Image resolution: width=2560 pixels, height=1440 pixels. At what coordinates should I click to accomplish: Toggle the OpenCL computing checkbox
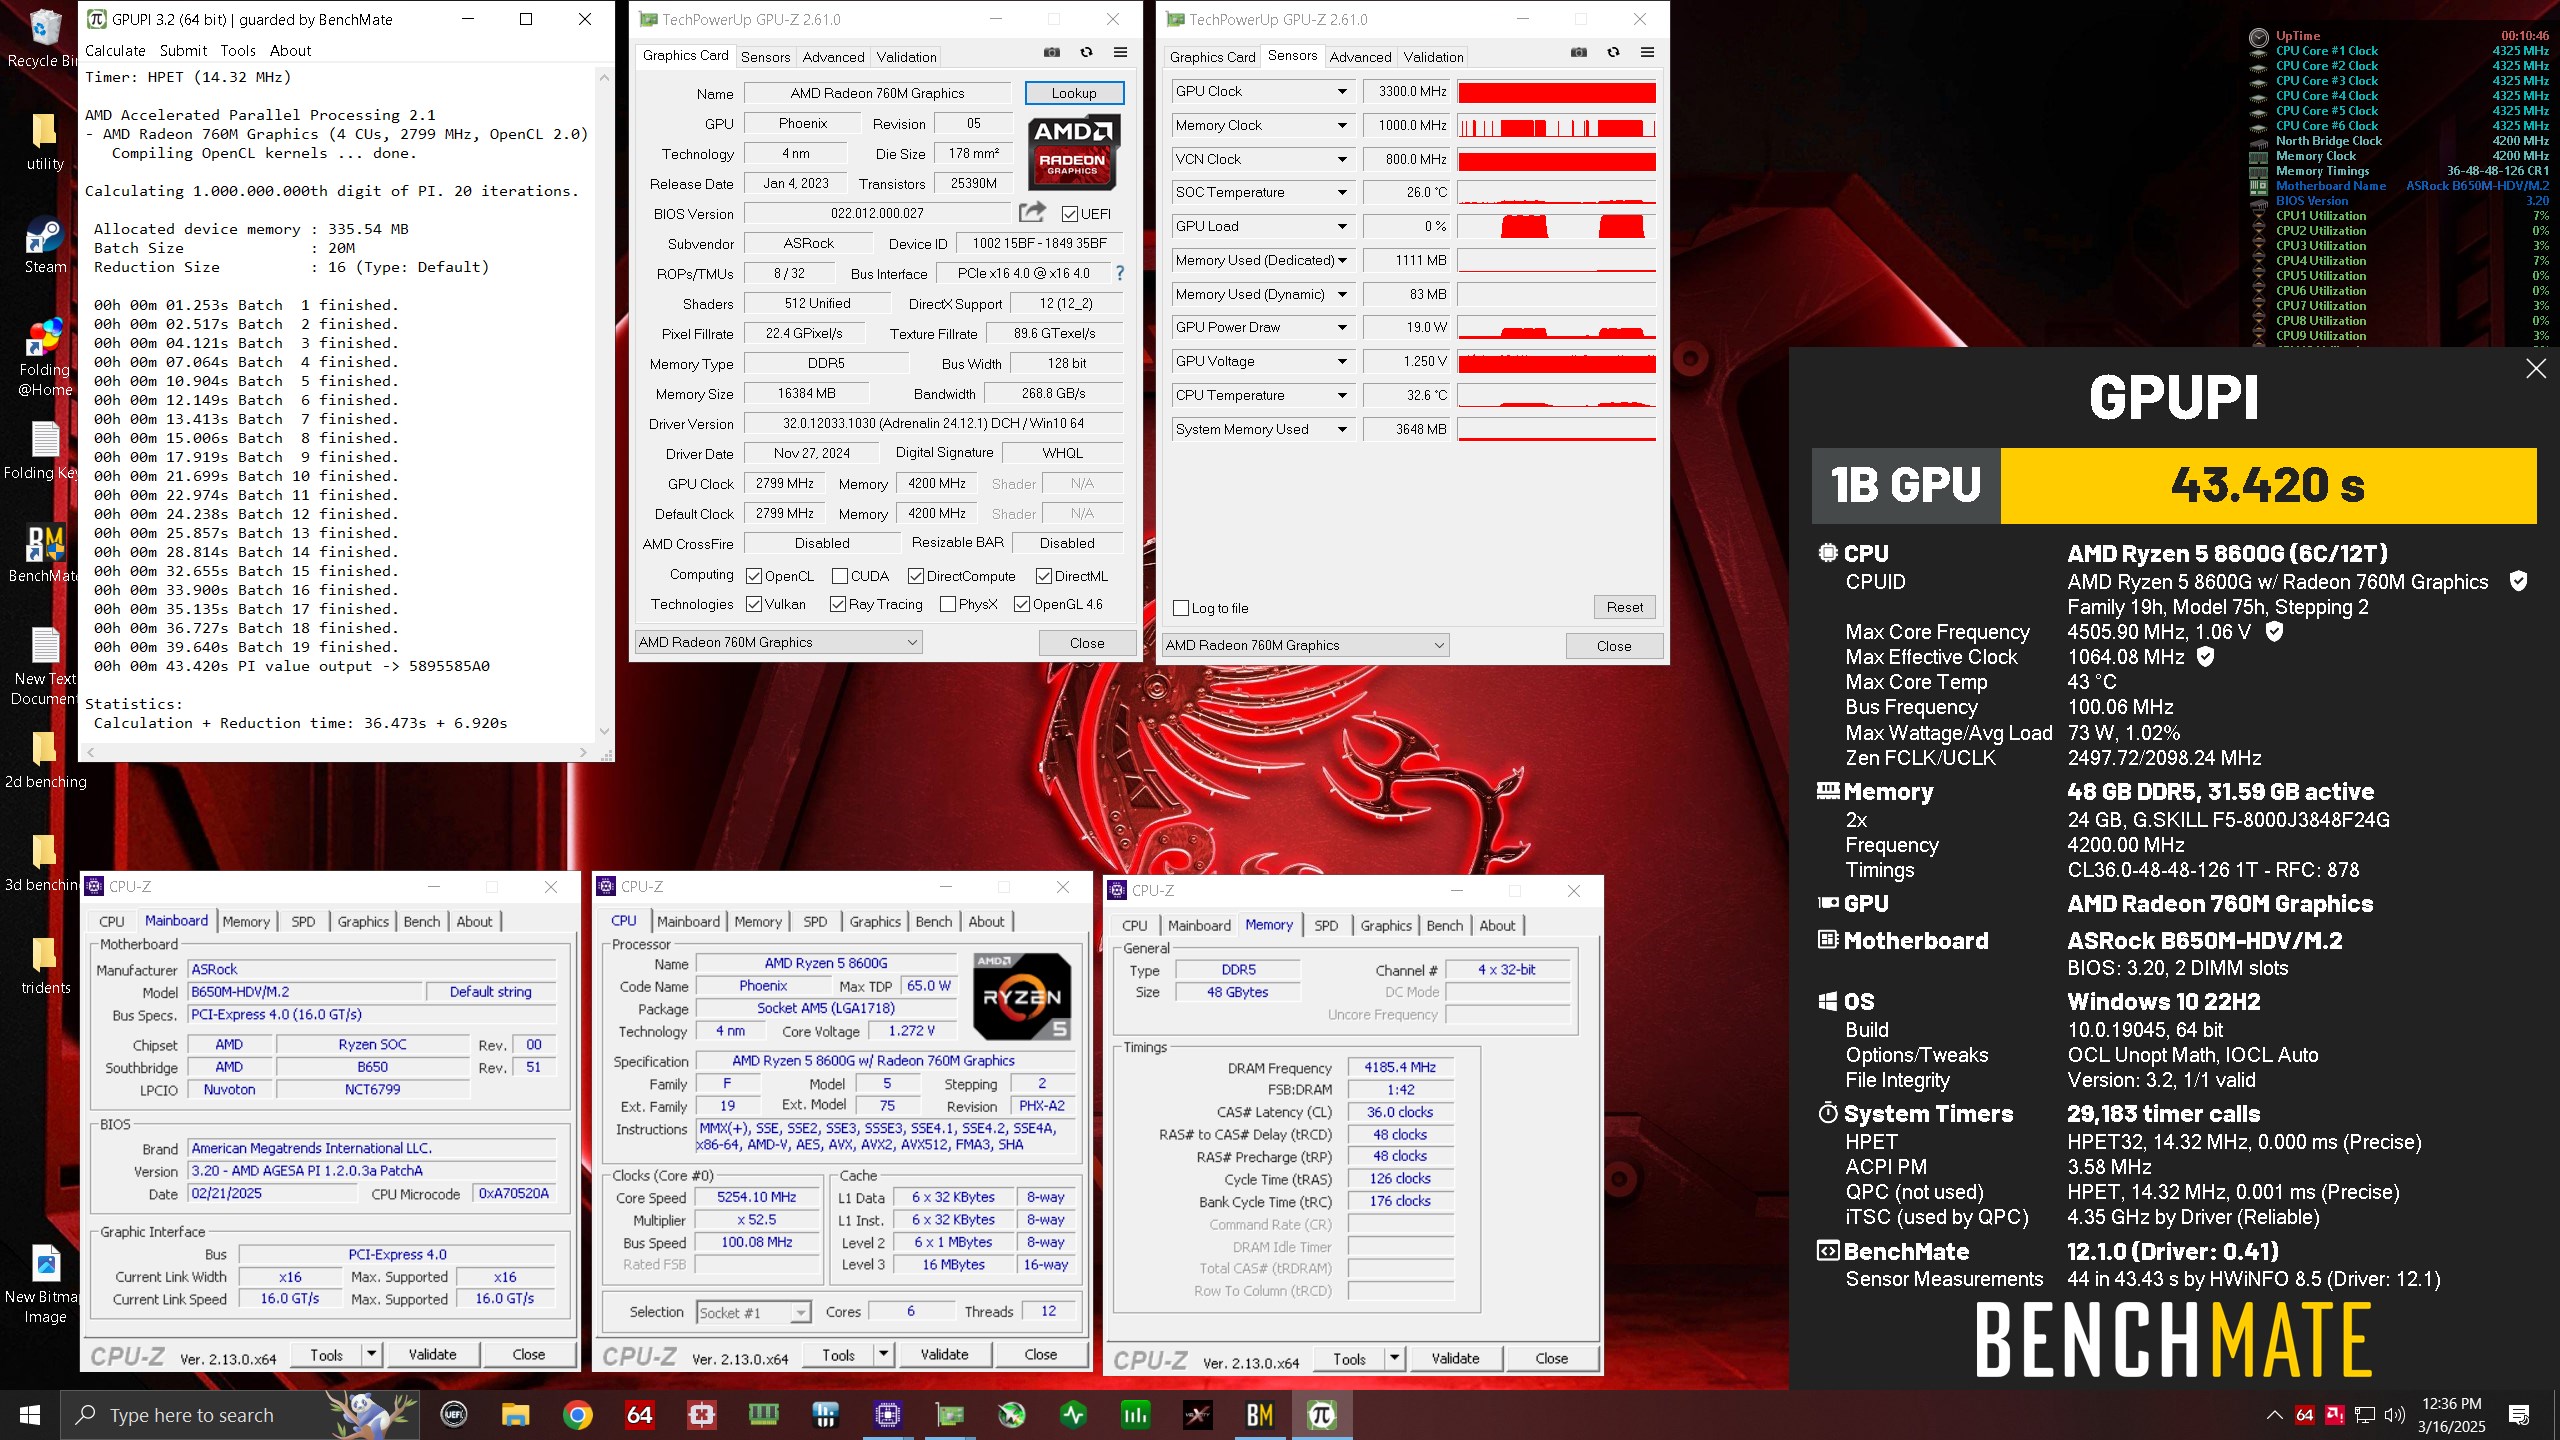click(x=754, y=576)
